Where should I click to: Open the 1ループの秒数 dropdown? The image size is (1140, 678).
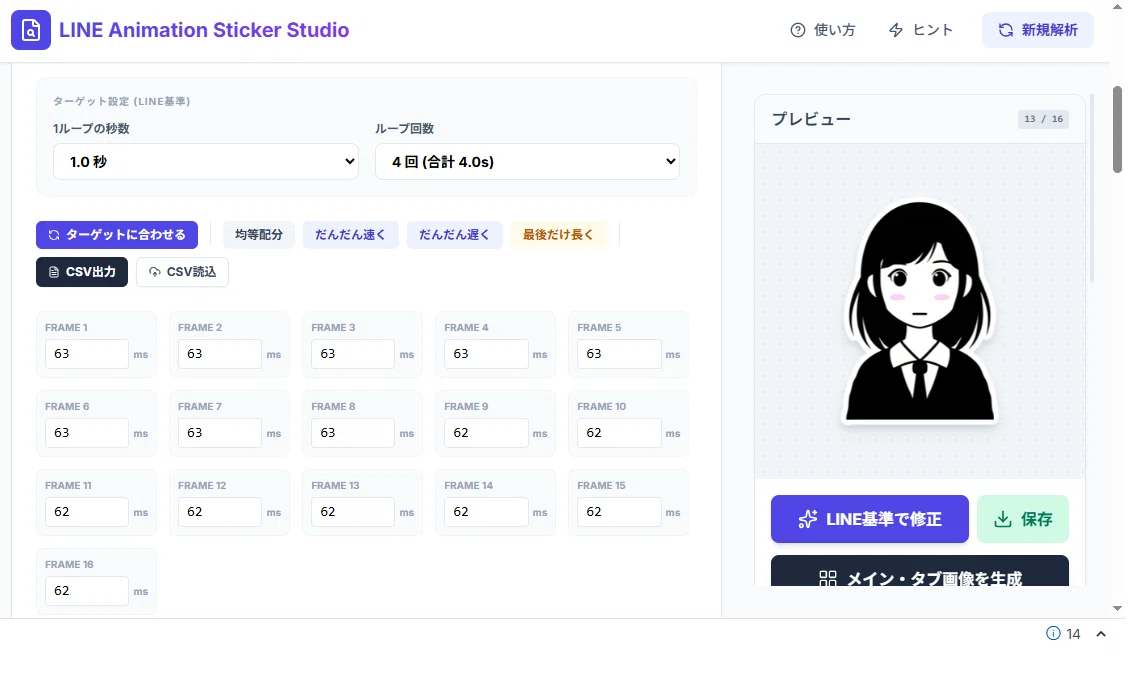click(206, 161)
